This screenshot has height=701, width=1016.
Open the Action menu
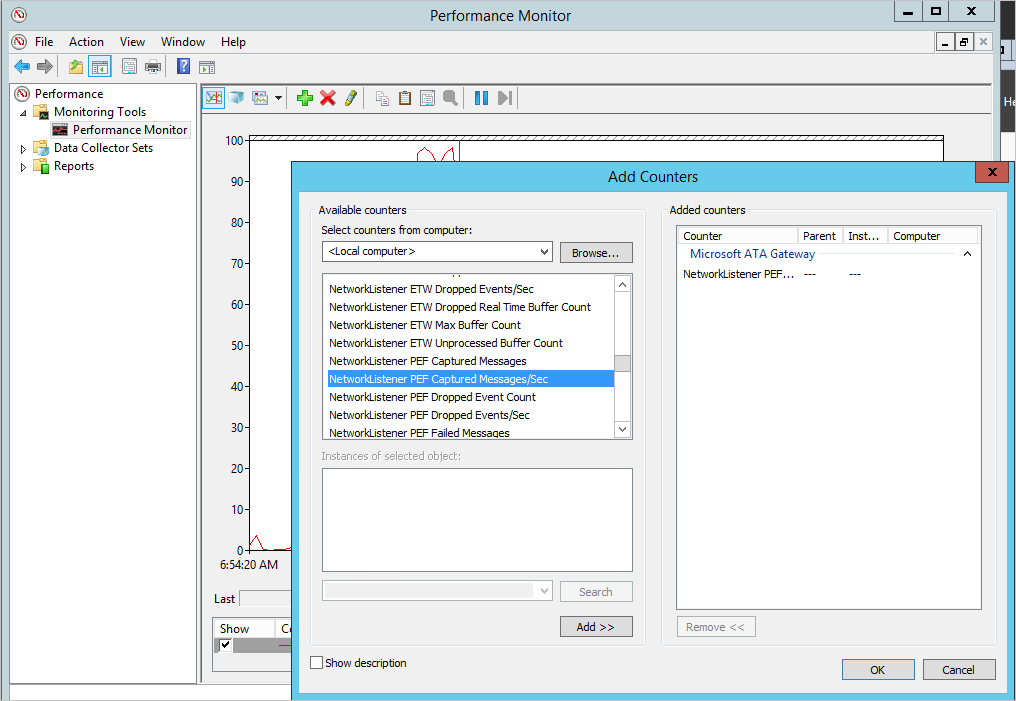(86, 41)
